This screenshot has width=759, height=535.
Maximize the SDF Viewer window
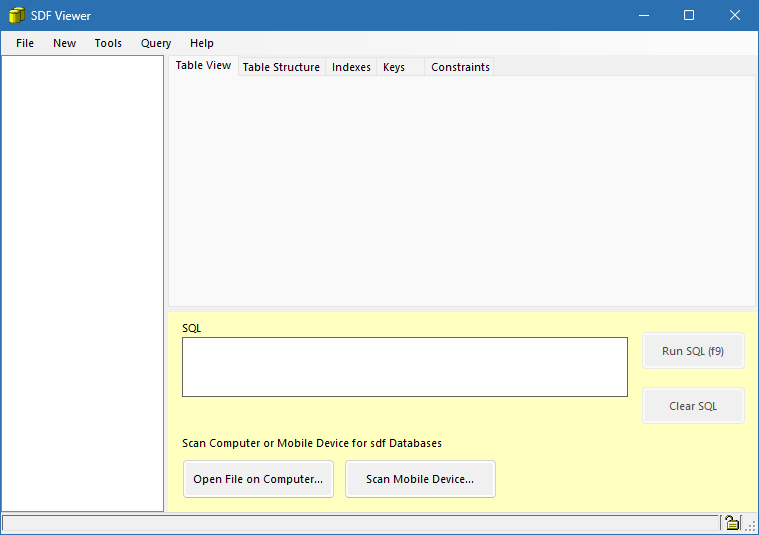point(689,15)
